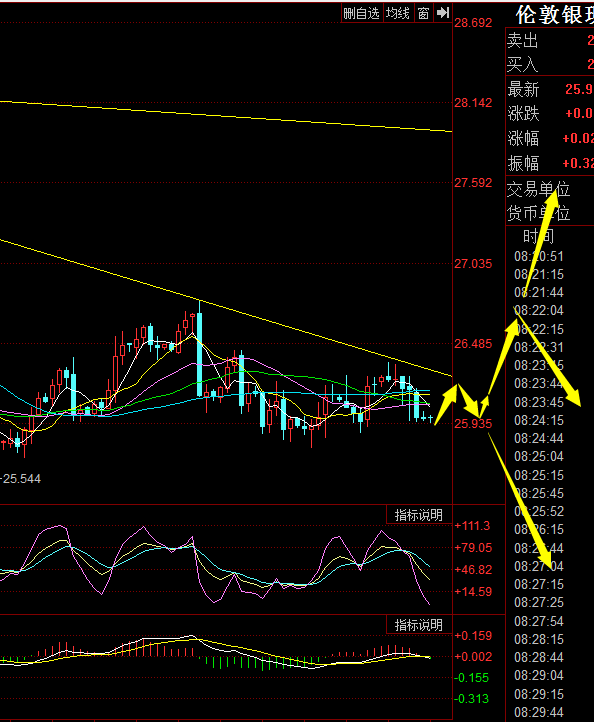This screenshot has height=722, width=594.
Task: Select the +0.002 MACD scale value
Action: [x=473, y=657]
